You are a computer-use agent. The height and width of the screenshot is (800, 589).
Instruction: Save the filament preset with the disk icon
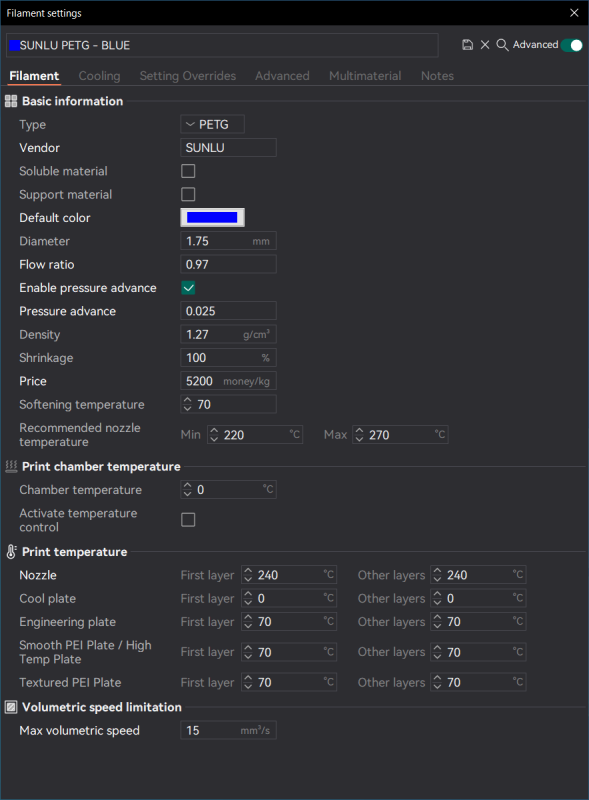(x=467, y=45)
